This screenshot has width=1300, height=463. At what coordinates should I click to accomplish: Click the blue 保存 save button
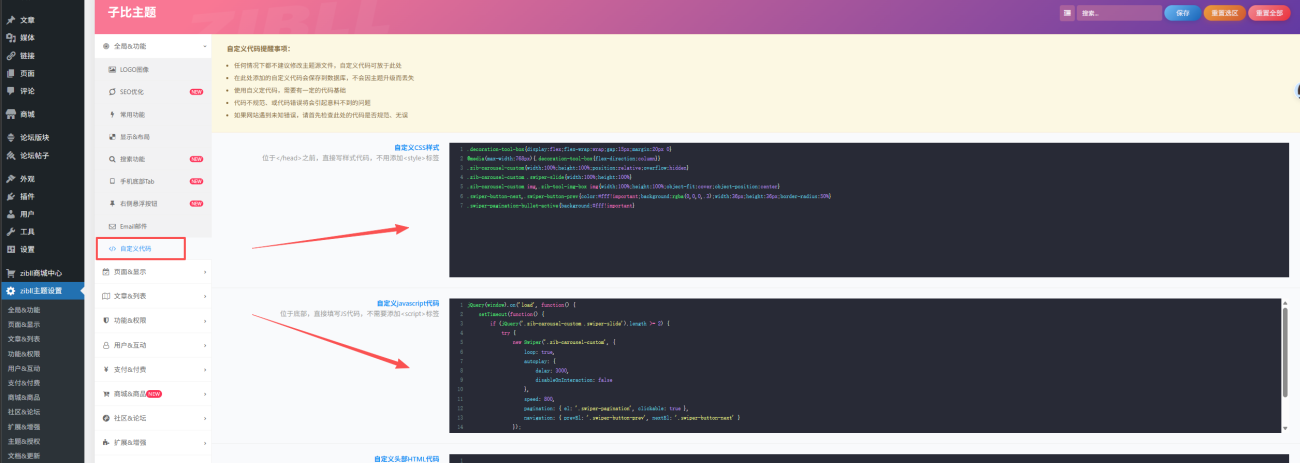(x=1182, y=13)
